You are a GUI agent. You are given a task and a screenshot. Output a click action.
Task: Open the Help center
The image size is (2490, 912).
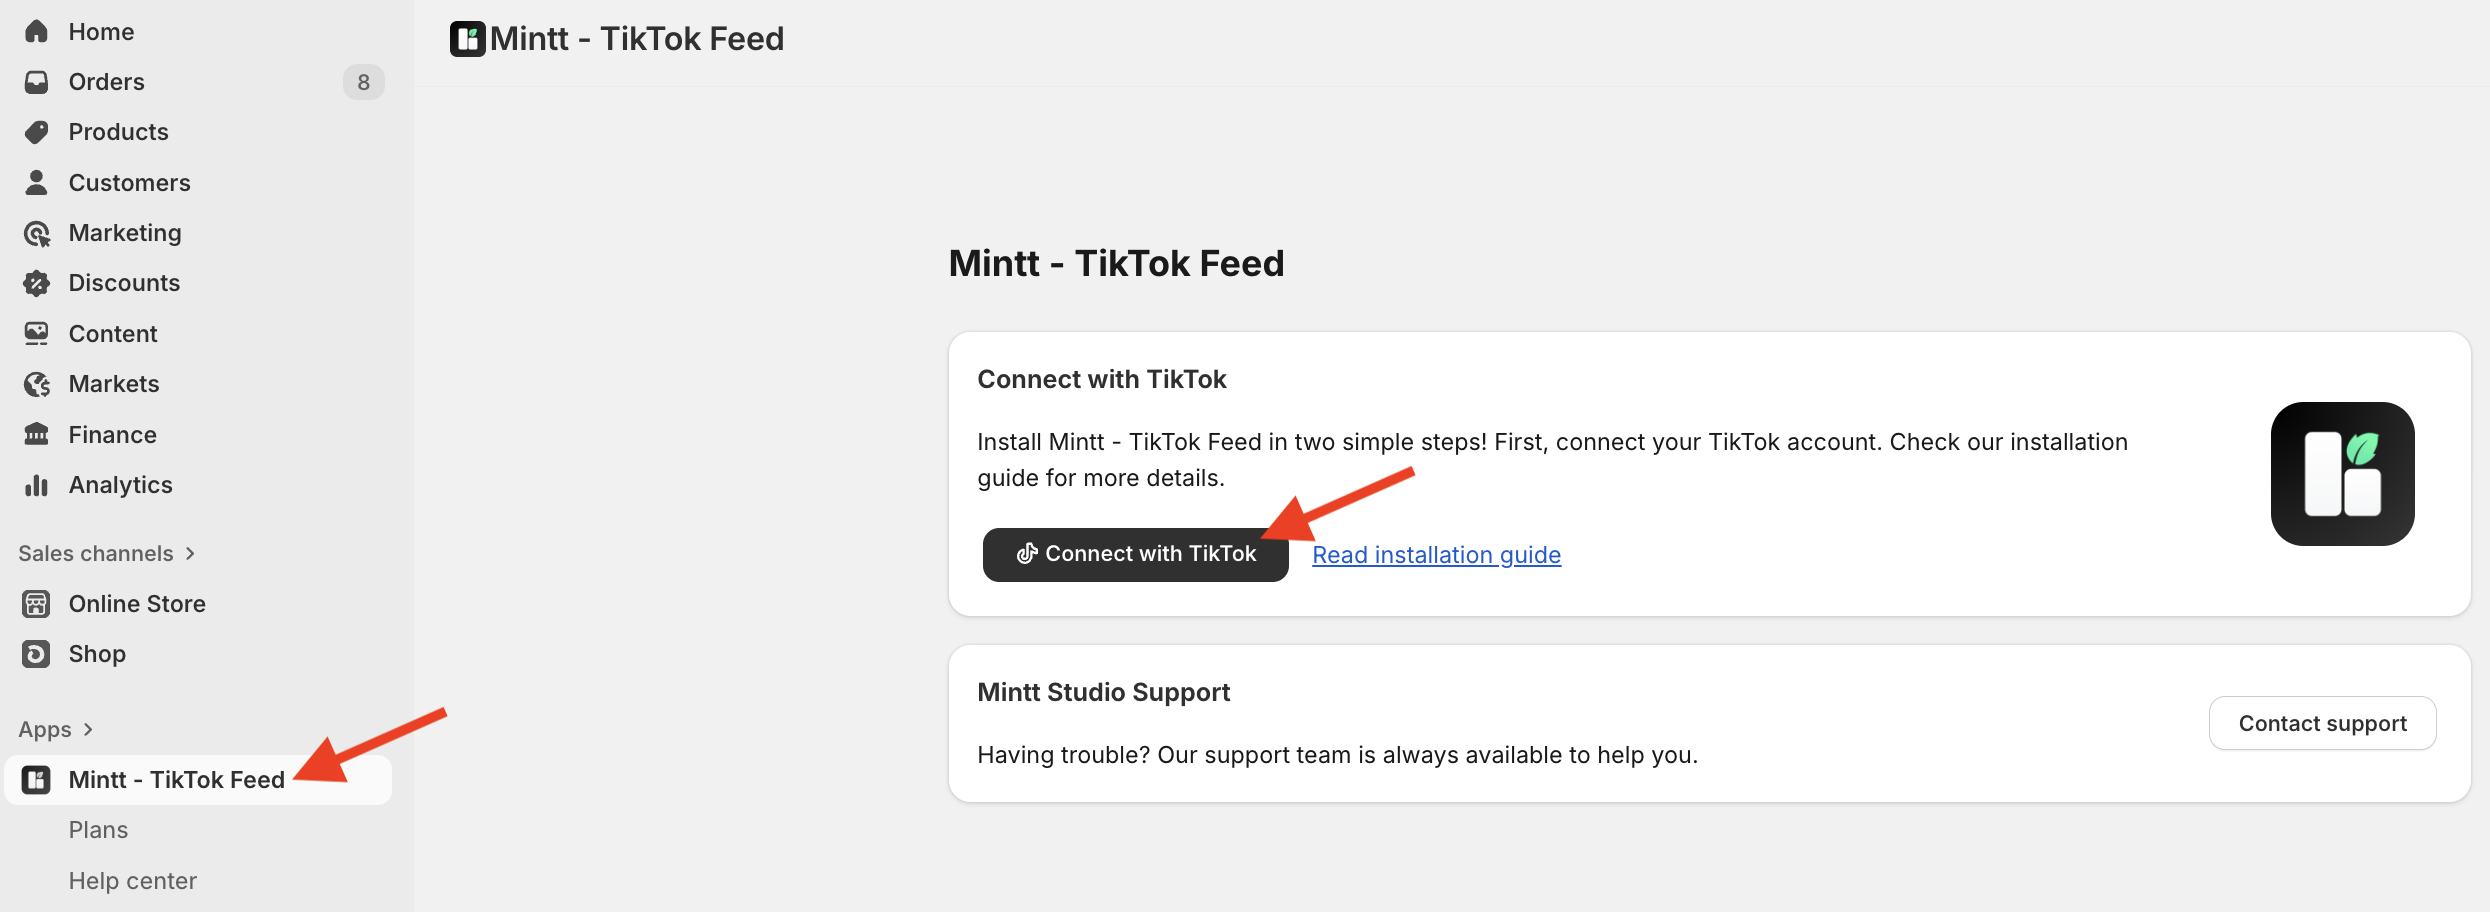132,880
